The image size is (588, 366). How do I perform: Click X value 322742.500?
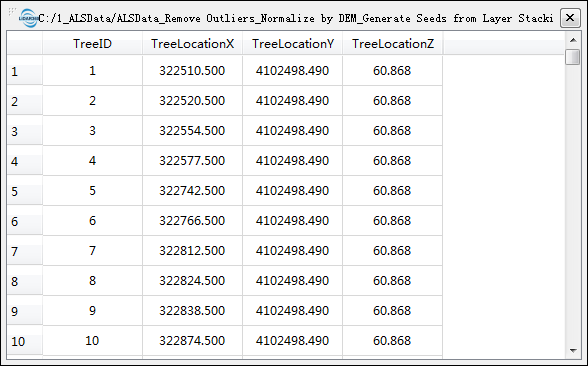[x=192, y=190]
